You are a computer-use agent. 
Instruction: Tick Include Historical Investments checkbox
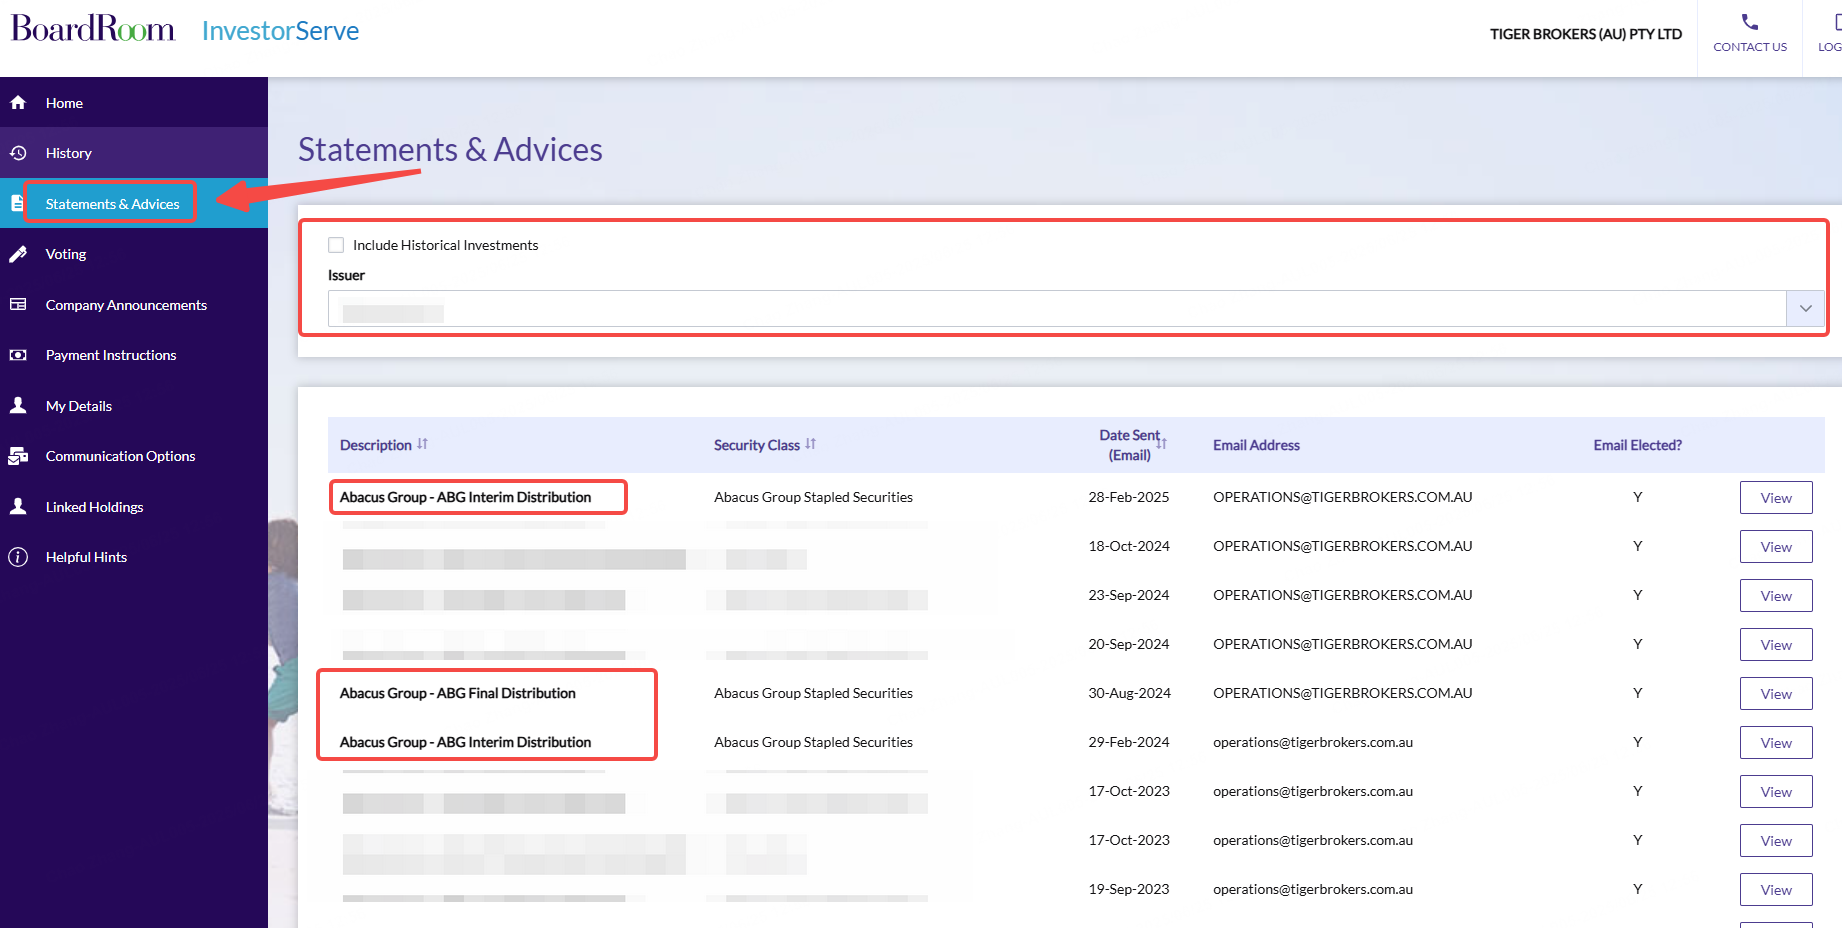(336, 245)
